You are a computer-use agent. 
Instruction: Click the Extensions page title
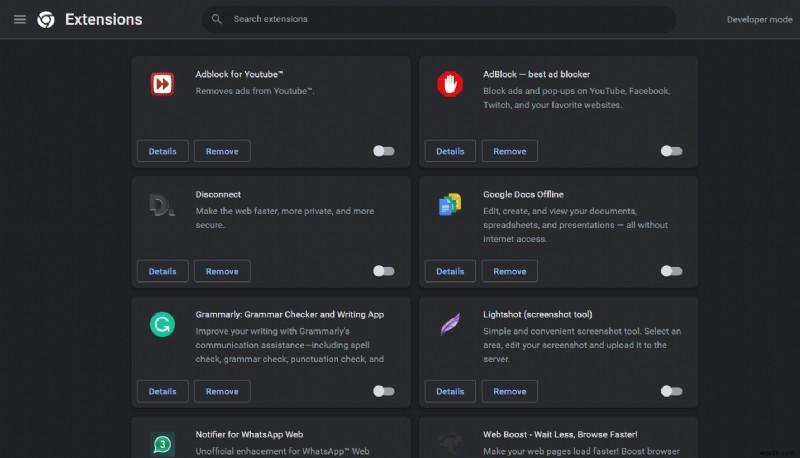tap(104, 19)
